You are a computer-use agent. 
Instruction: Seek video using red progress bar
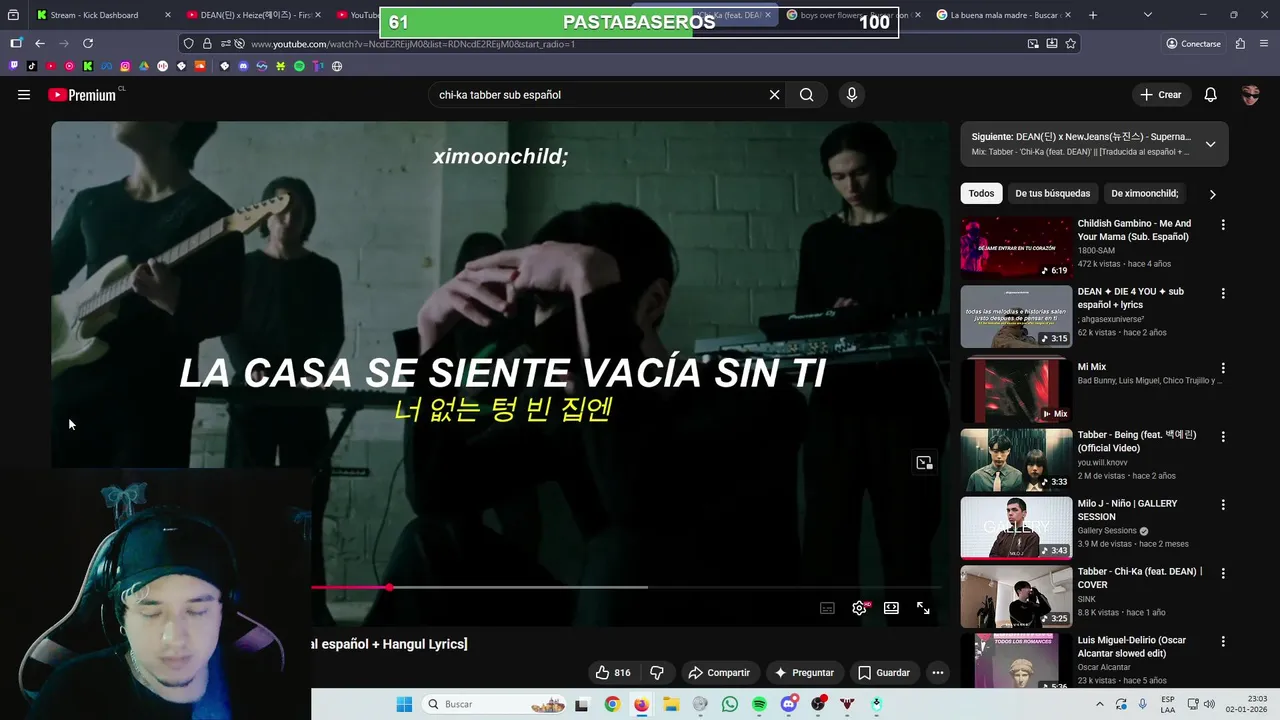[x=350, y=587]
